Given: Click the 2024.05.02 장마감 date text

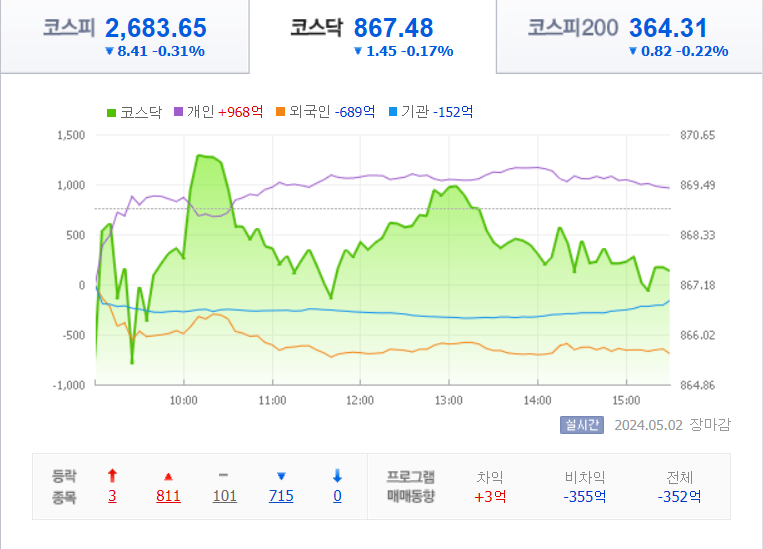Looking at the screenshot, I should coord(672,425).
